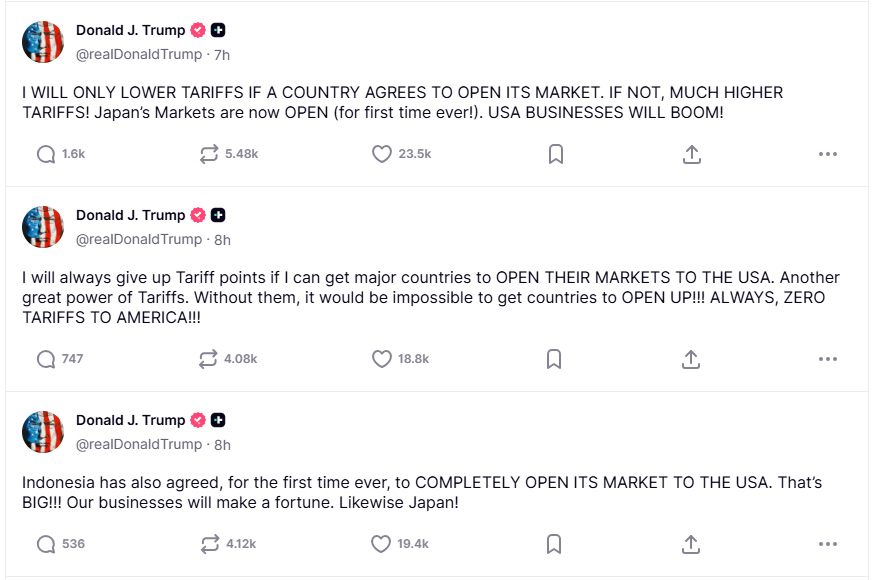873x580 pixels.
Task: Bookmark the 'ZERO TARIFFS TO AMERICA' post
Action: pos(555,359)
